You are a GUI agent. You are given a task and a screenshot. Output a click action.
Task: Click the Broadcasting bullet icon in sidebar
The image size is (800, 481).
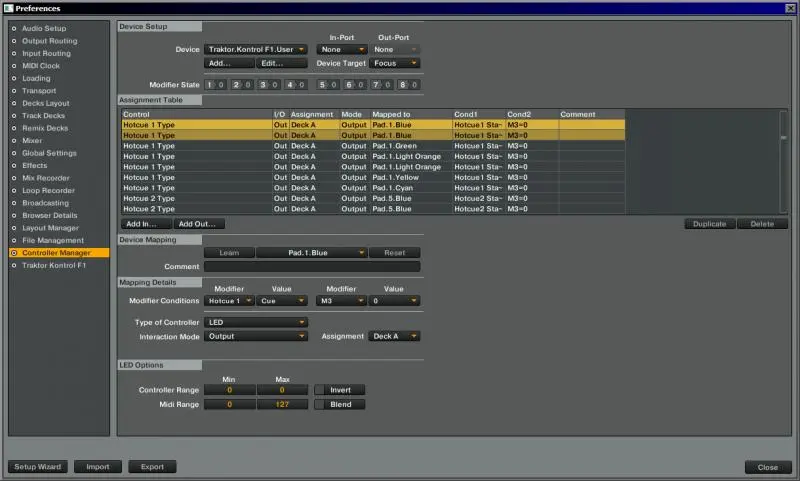point(14,202)
